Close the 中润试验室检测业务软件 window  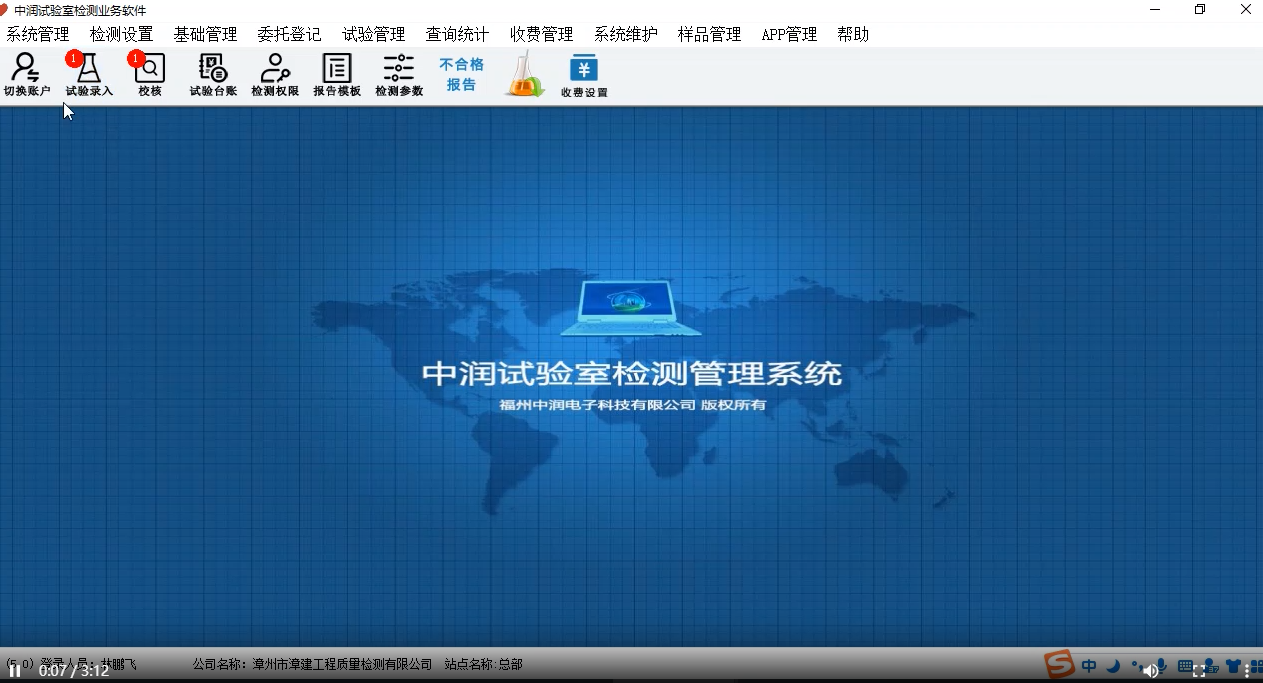coord(1245,10)
